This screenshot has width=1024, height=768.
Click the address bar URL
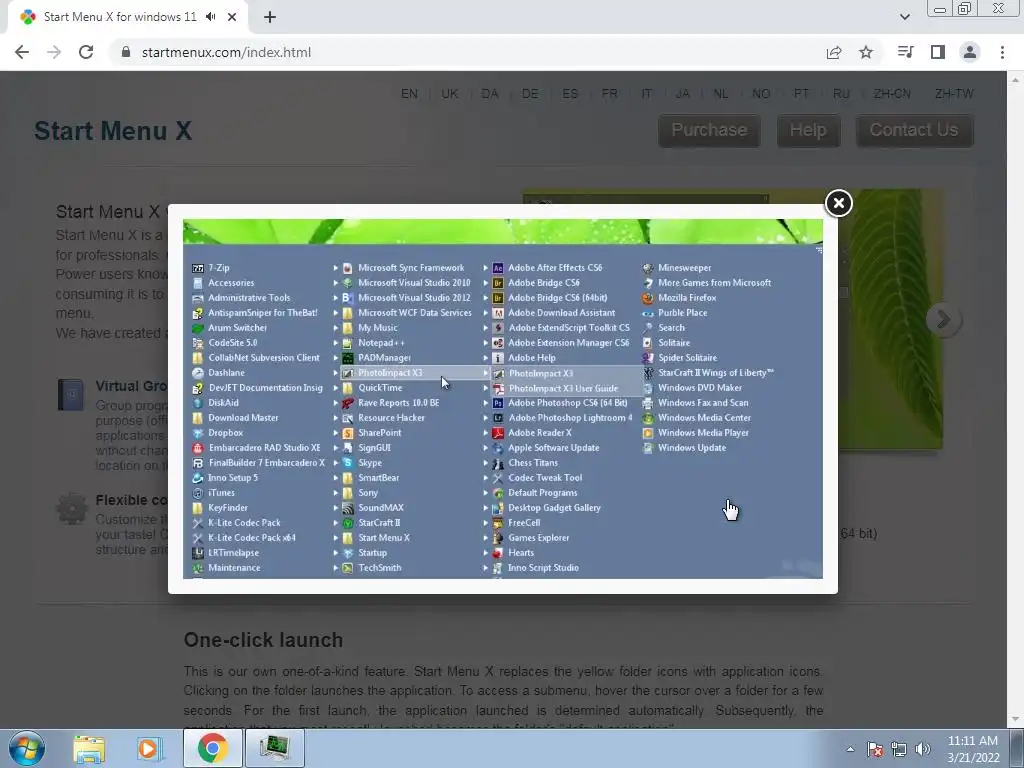click(x=226, y=52)
